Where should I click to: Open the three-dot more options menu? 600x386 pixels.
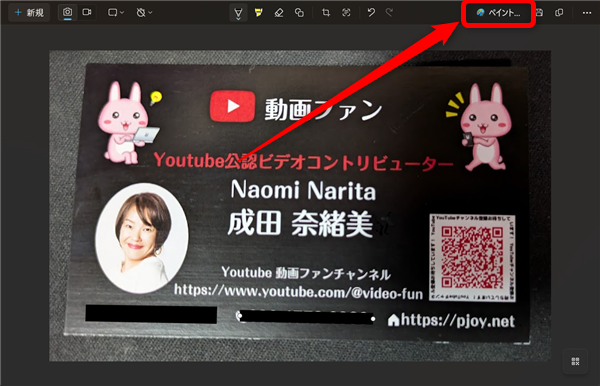[x=587, y=13]
